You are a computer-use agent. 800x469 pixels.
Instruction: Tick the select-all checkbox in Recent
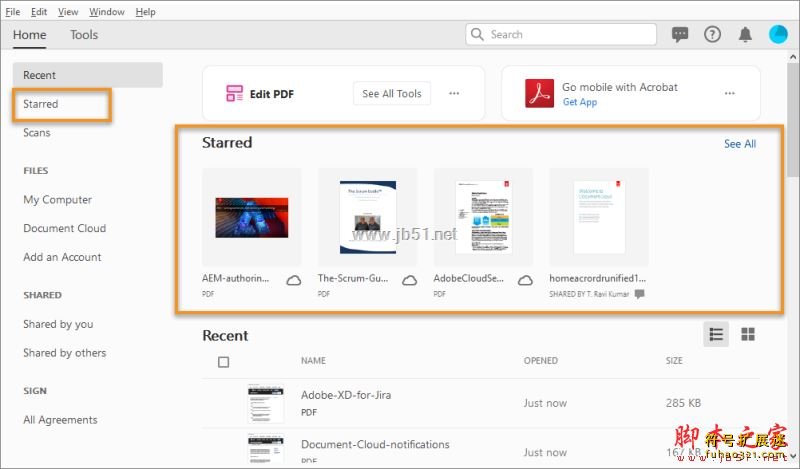point(223,362)
